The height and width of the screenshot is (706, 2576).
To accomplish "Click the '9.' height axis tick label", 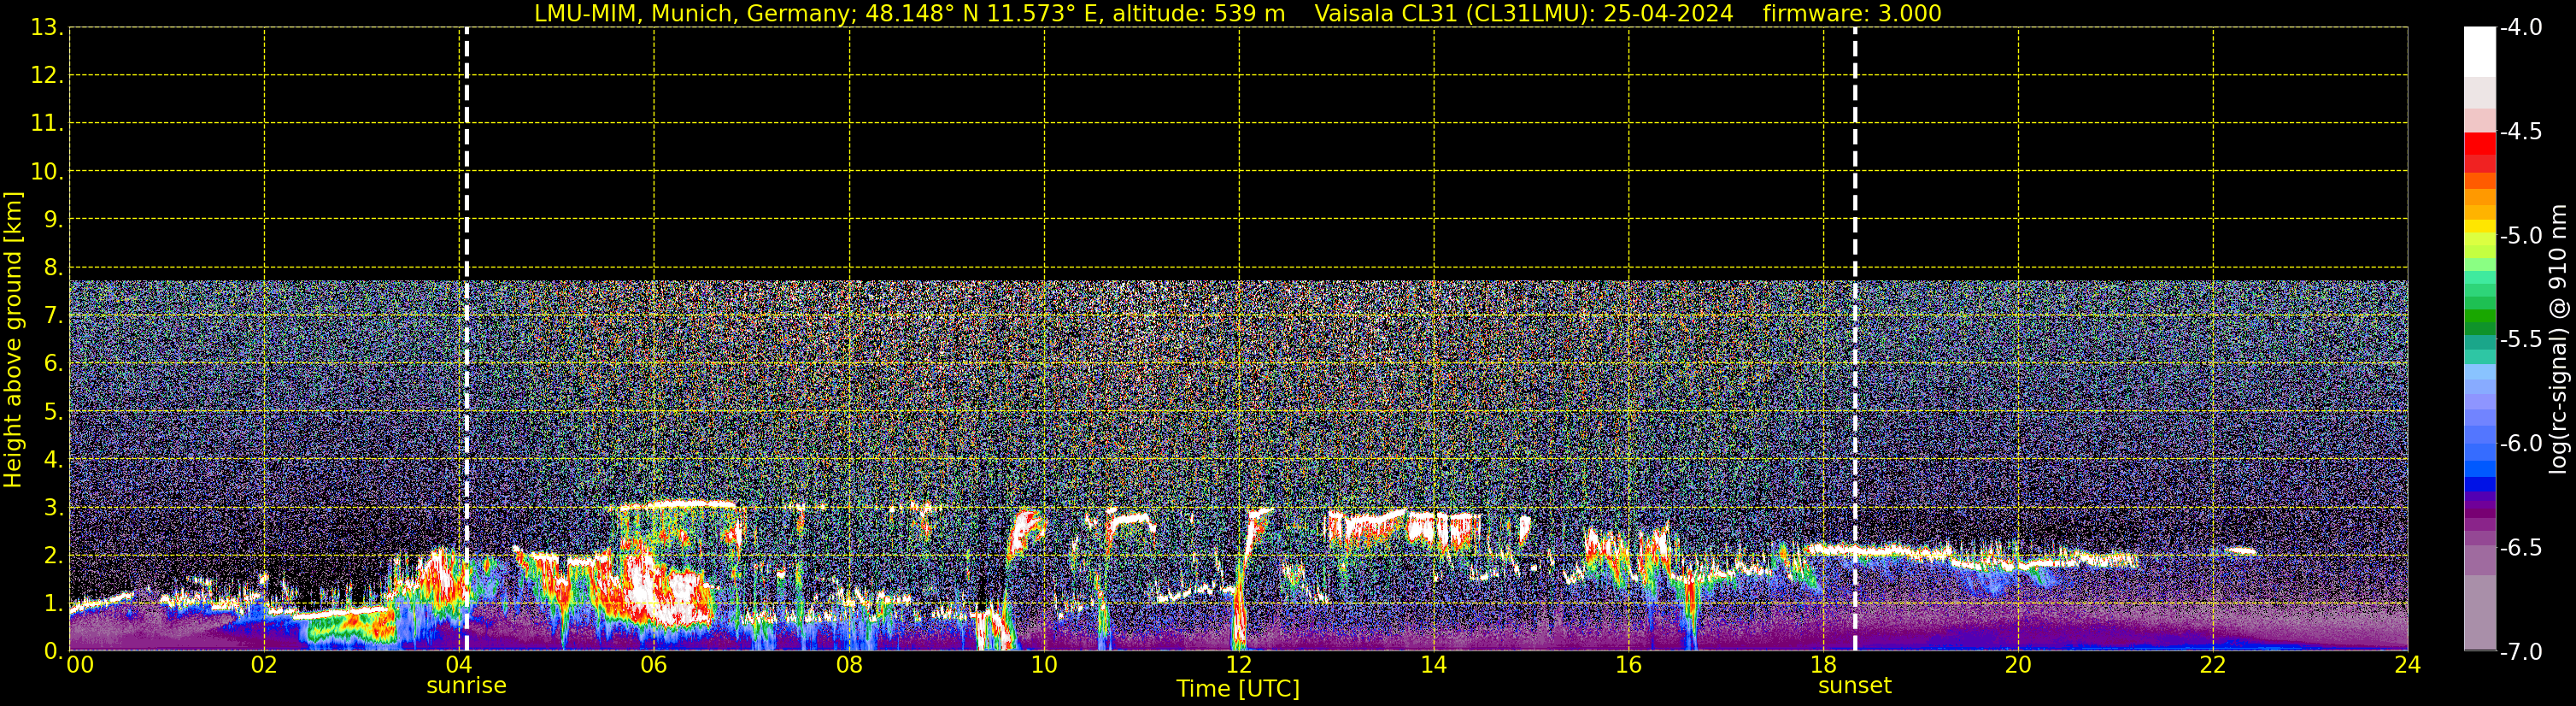I will tap(53, 220).
